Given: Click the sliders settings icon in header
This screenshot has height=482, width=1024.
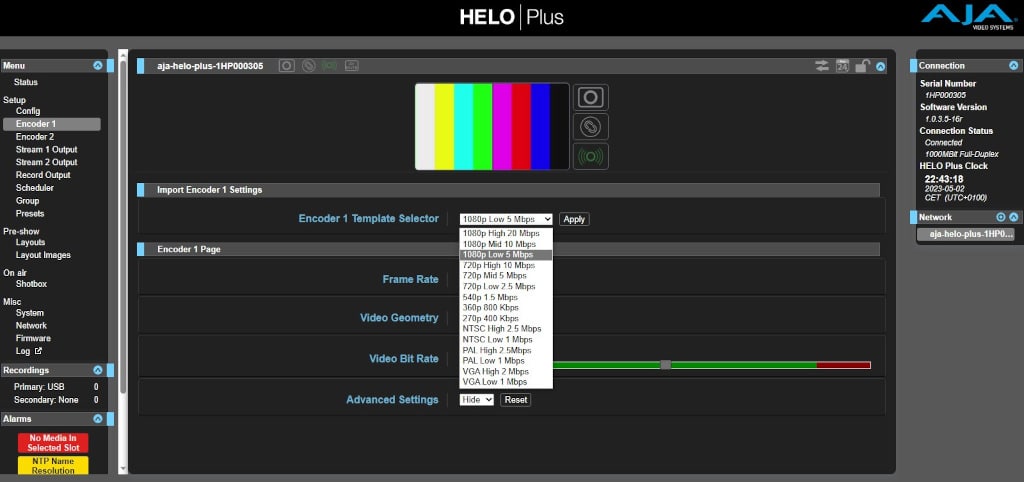Looking at the screenshot, I should click(822, 67).
